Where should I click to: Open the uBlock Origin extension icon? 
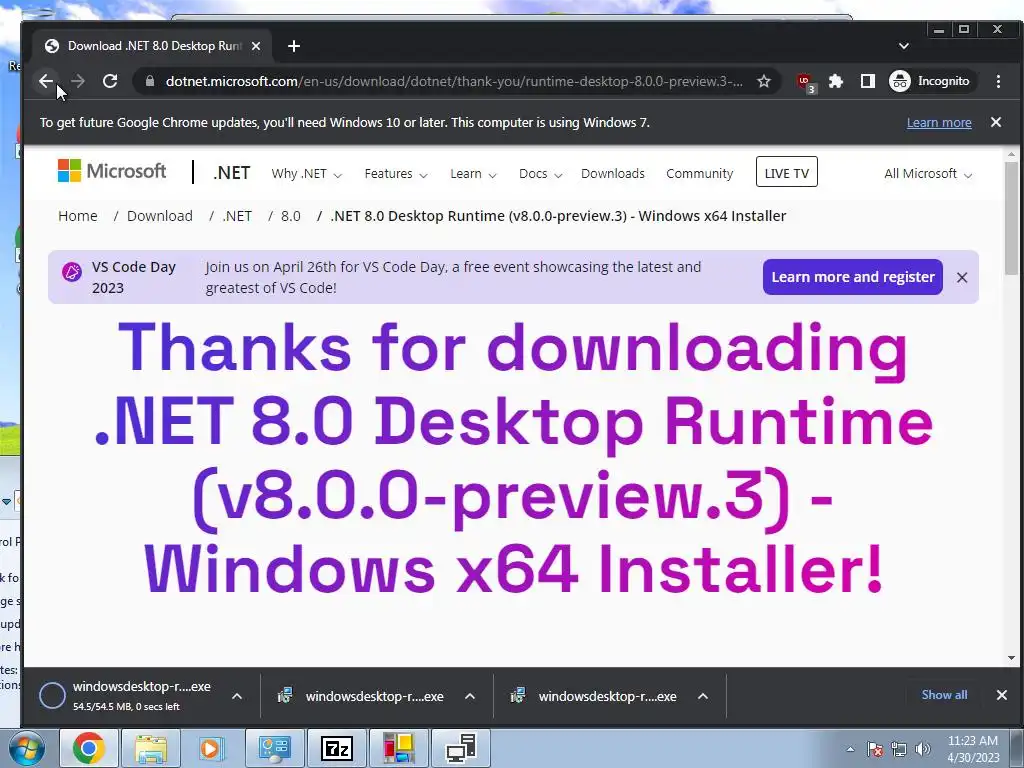coord(806,82)
